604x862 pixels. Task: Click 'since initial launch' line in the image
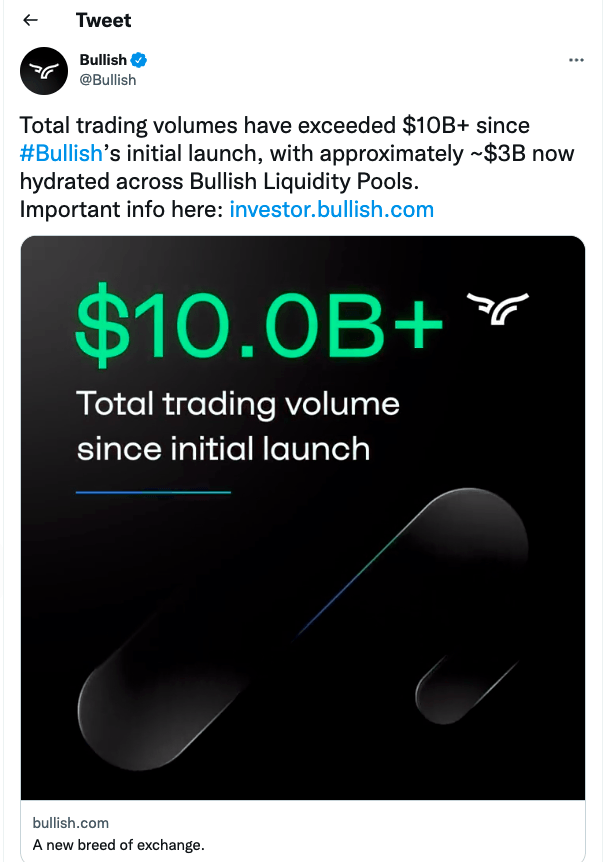pos(223,448)
